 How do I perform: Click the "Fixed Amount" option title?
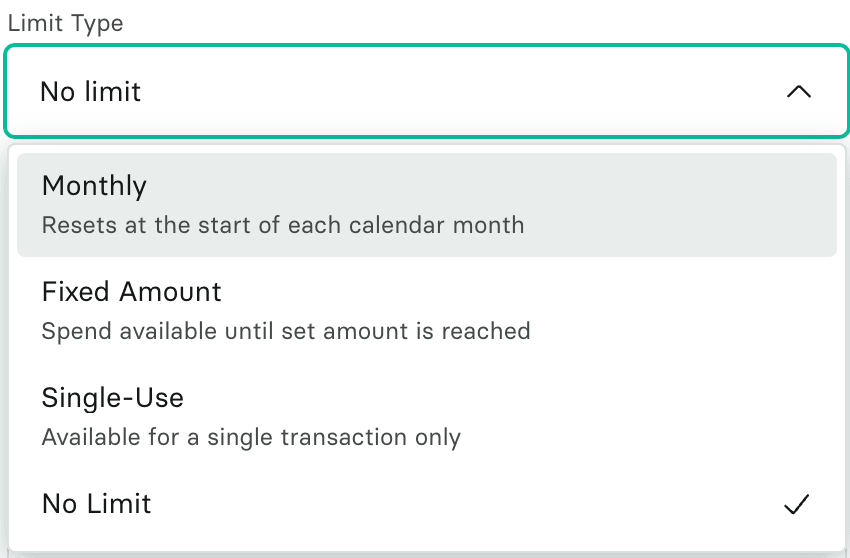pyautogui.click(x=132, y=292)
